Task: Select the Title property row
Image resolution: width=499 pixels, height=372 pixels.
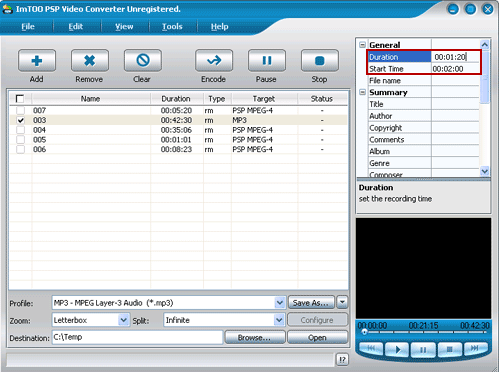Action: pyautogui.click(x=424, y=104)
